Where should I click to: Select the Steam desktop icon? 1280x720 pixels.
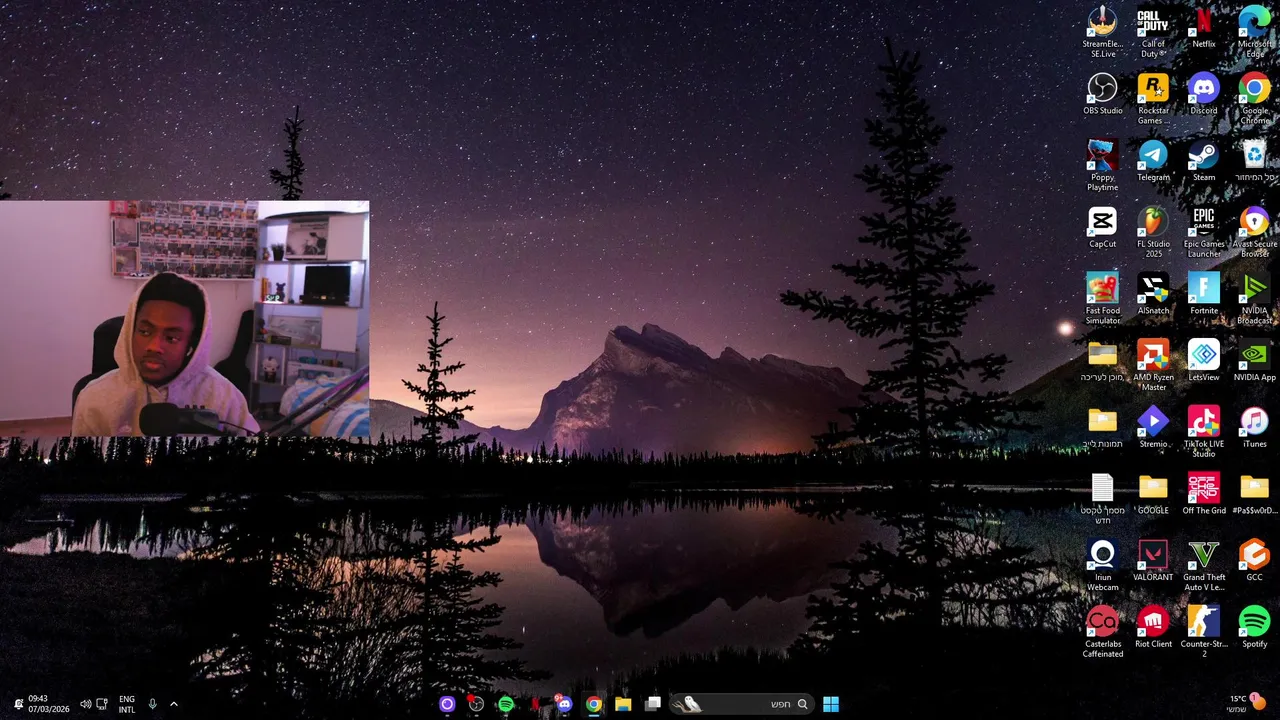[x=1204, y=161]
